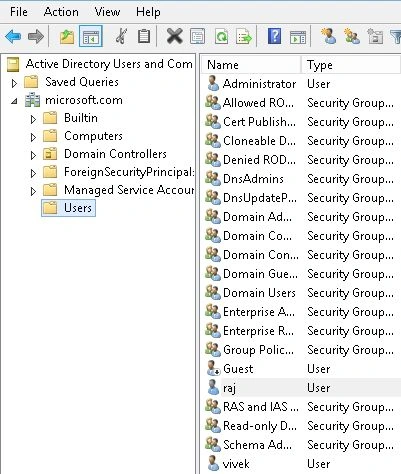The width and height of the screenshot is (401, 474).
Task: Click the Help question mark icon
Action: [x=274, y=36]
